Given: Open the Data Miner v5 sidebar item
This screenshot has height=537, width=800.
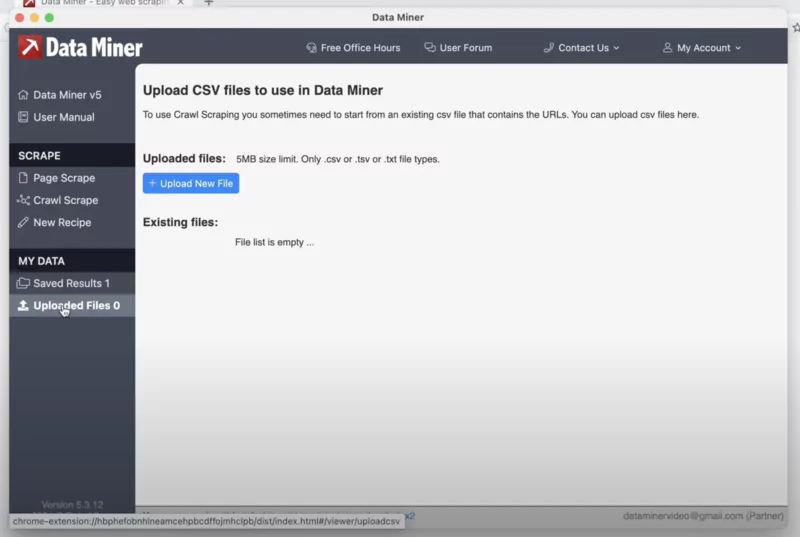Looking at the screenshot, I should tap(72, 95).
